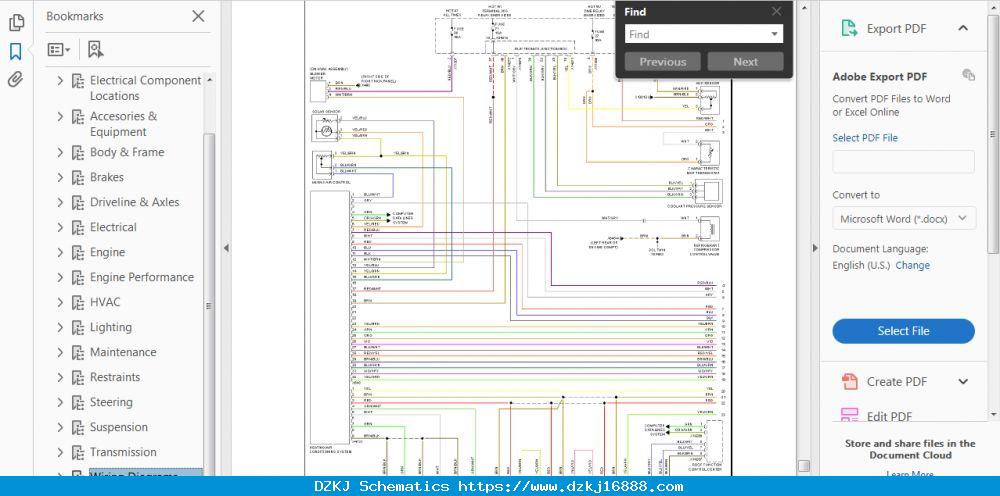1000x496 pixels.
Task: Click the find current bookmark icon
Action: tap(96, 50)
